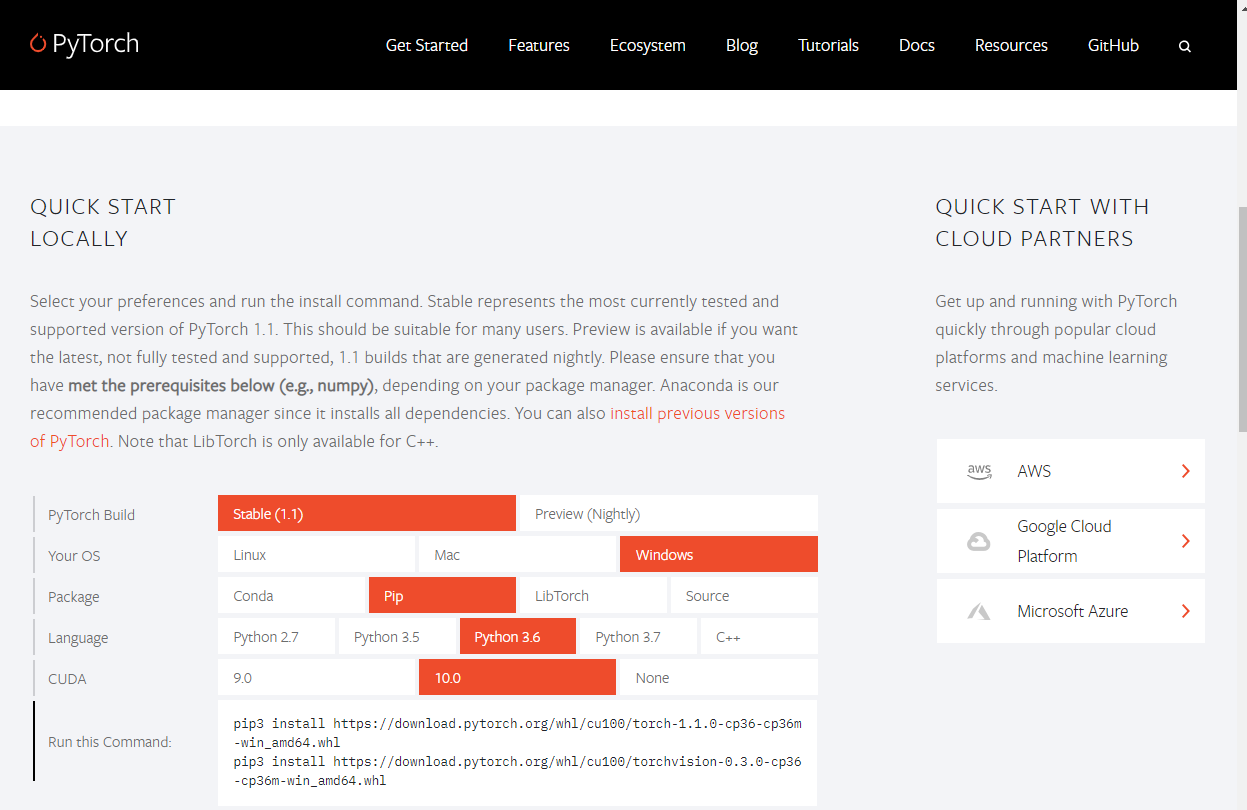Image resolution: width=1247 pixels, height=810 pixels.
Task: Follow the install previous versions link
Action: tap(697, 413)
